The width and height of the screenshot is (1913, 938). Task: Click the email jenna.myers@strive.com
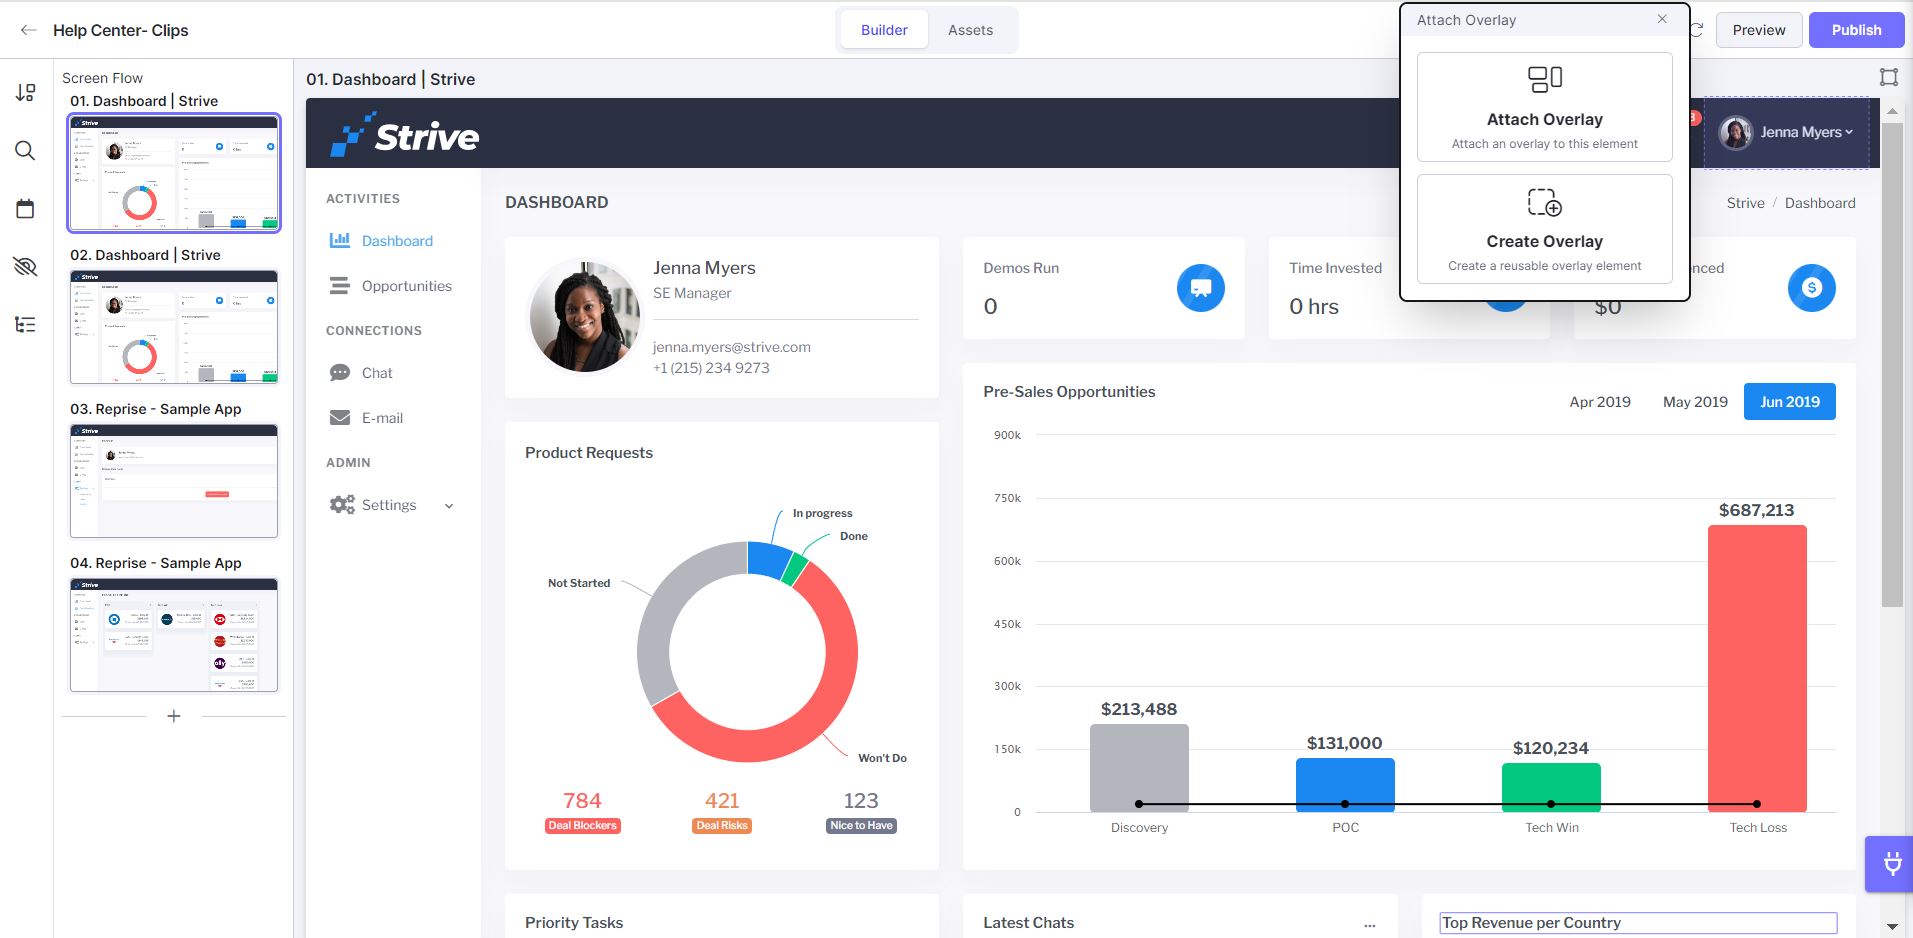[732, 347]
